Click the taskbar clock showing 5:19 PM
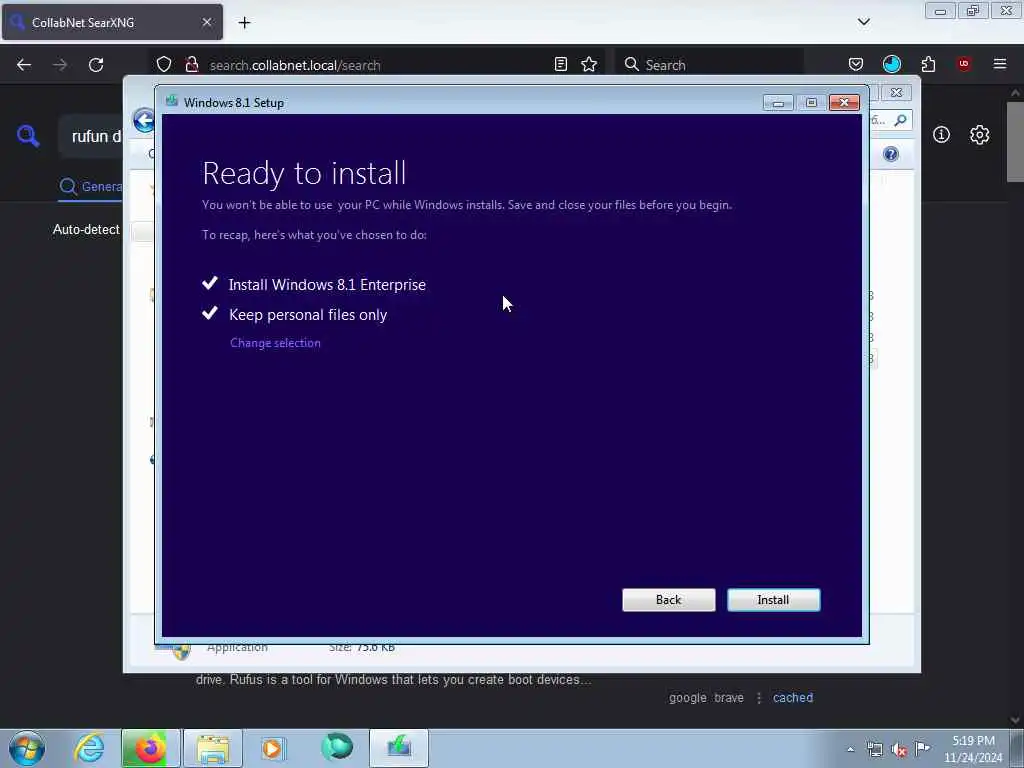The image size is (1024, 768). tap(973, 749)
